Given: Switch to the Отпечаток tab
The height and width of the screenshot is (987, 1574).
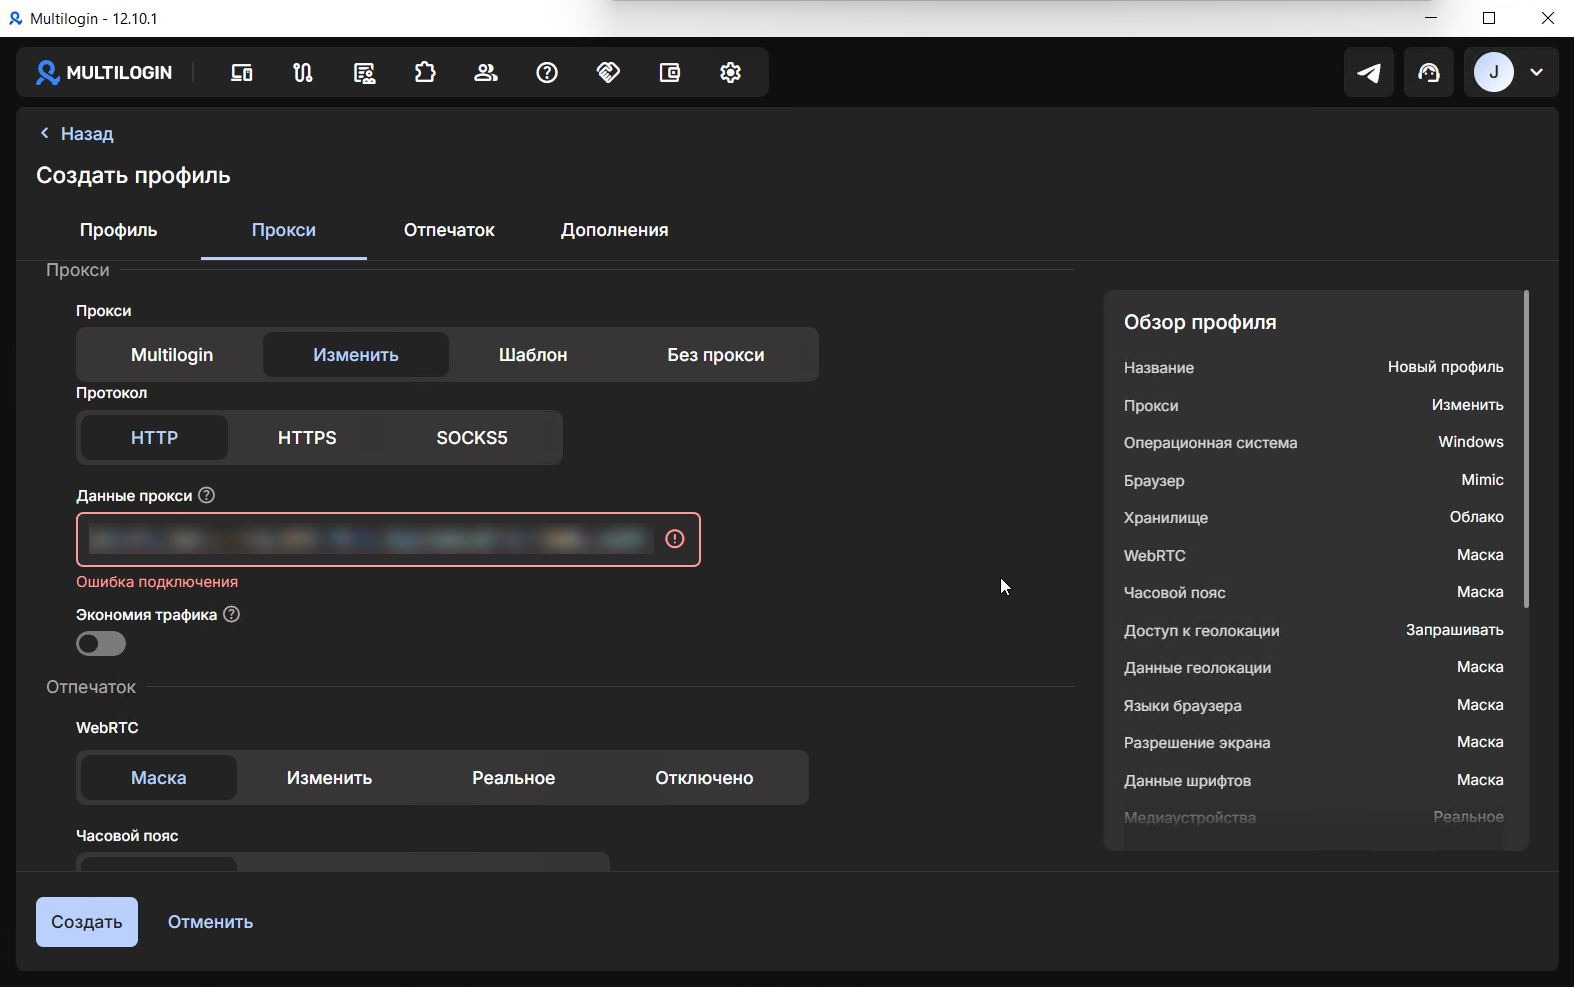Looking at the screenshot, I should 449,230.
